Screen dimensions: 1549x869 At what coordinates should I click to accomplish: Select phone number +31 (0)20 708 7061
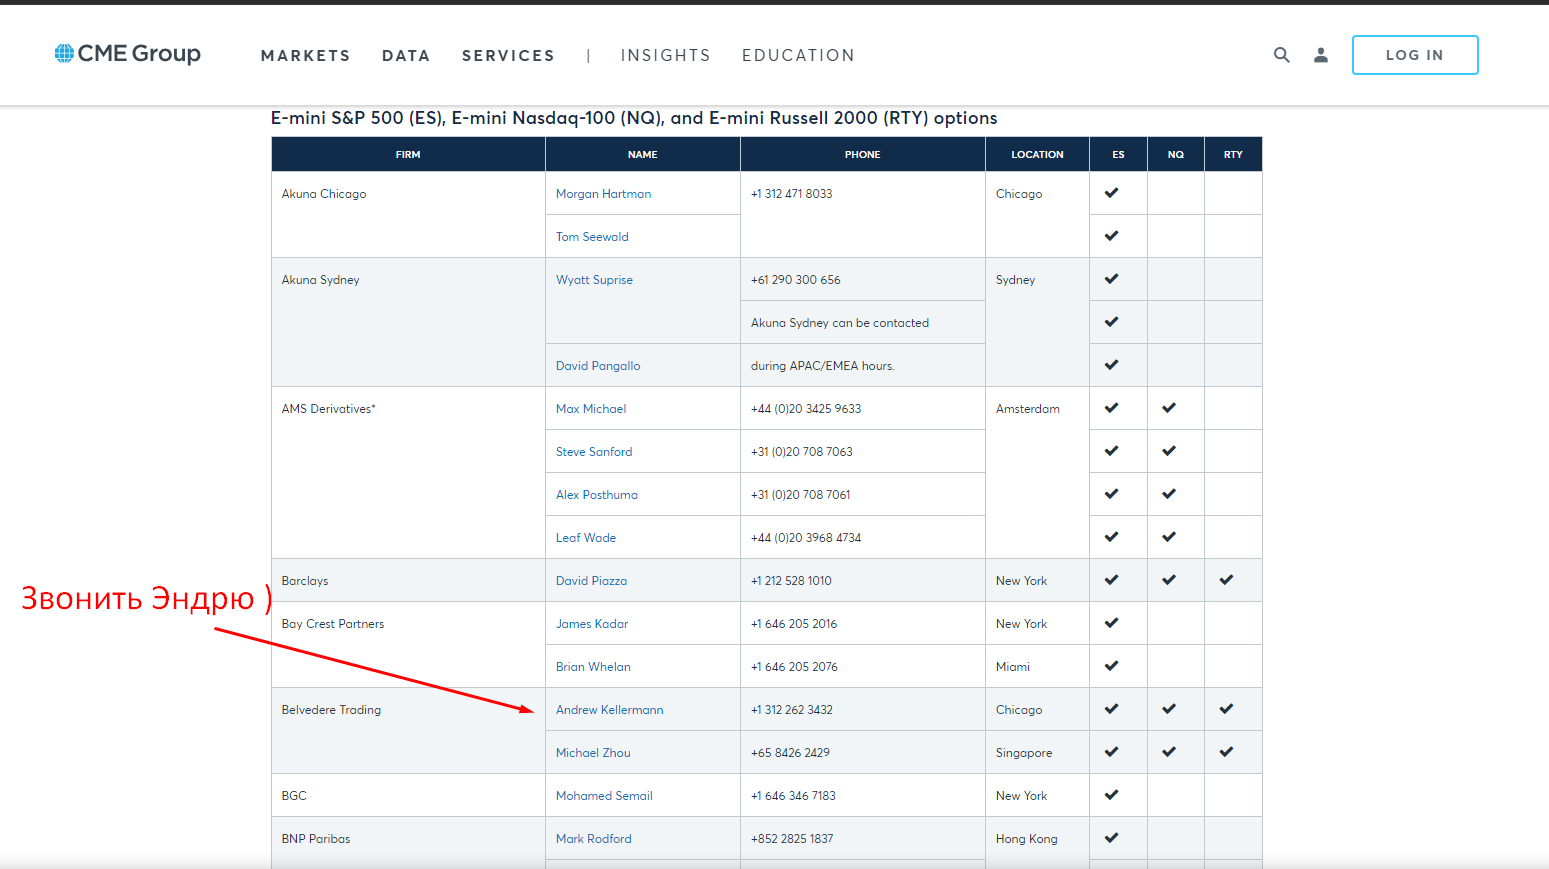[x=801, y=495]
